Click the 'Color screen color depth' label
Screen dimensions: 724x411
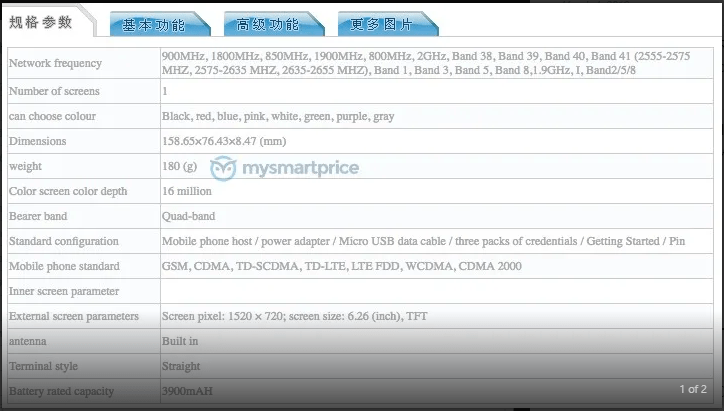68,191
